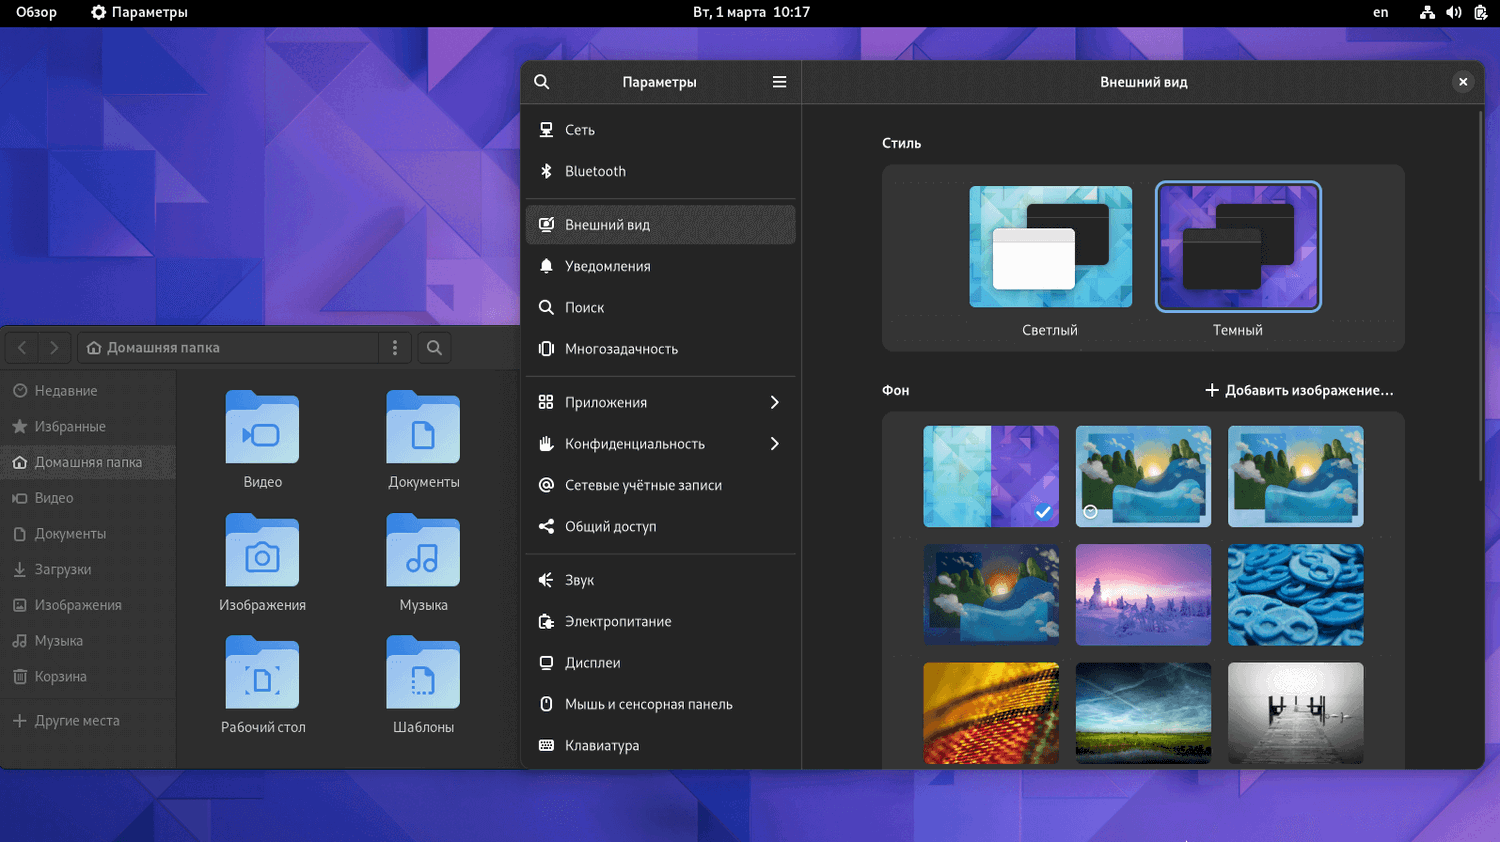Open Bluetooth settings panel
The height and width of the screenshot is (842, 1500).
click(x=595, y=171)
